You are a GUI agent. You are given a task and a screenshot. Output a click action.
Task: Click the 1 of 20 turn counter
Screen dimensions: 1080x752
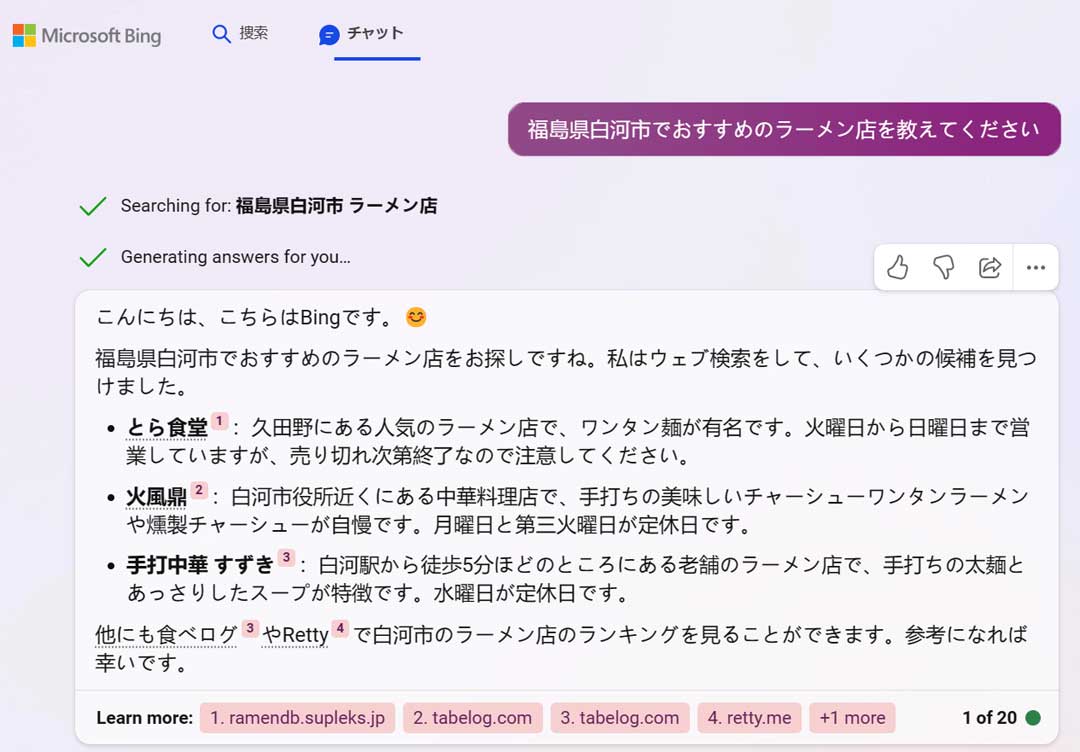[x=989, y=718]
